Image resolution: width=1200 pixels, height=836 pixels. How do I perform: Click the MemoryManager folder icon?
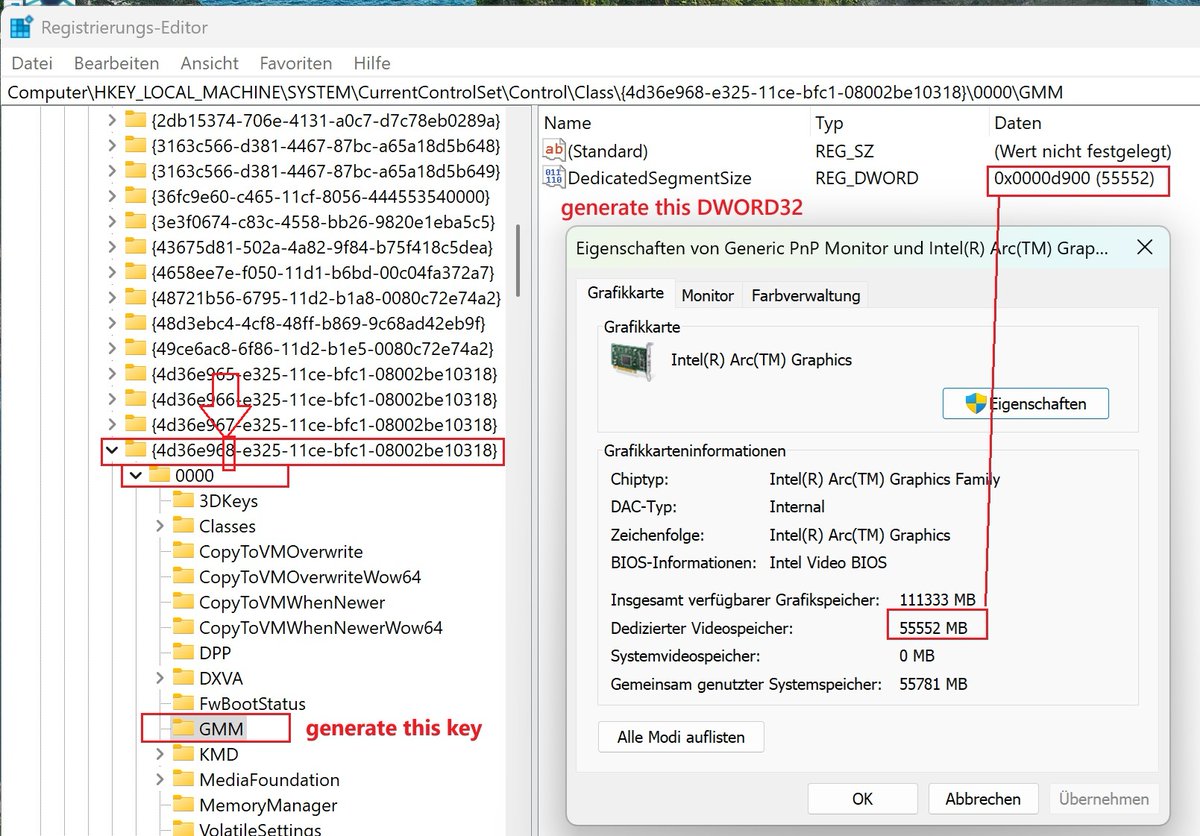183,805
